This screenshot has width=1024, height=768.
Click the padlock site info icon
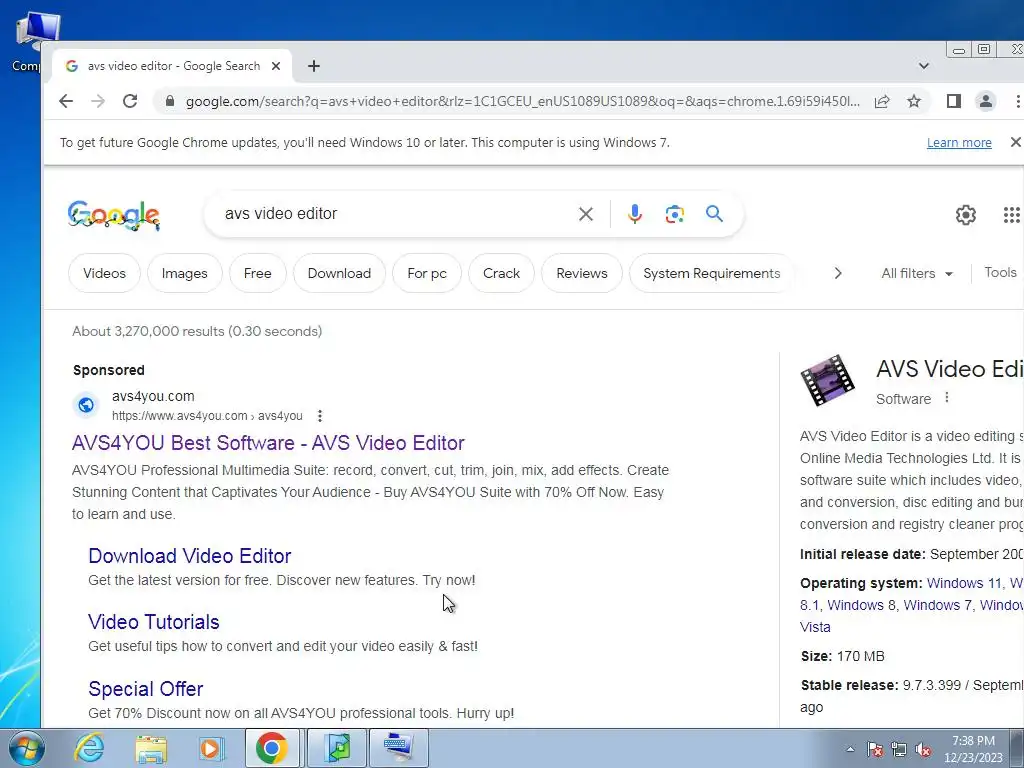coord(170,101)
